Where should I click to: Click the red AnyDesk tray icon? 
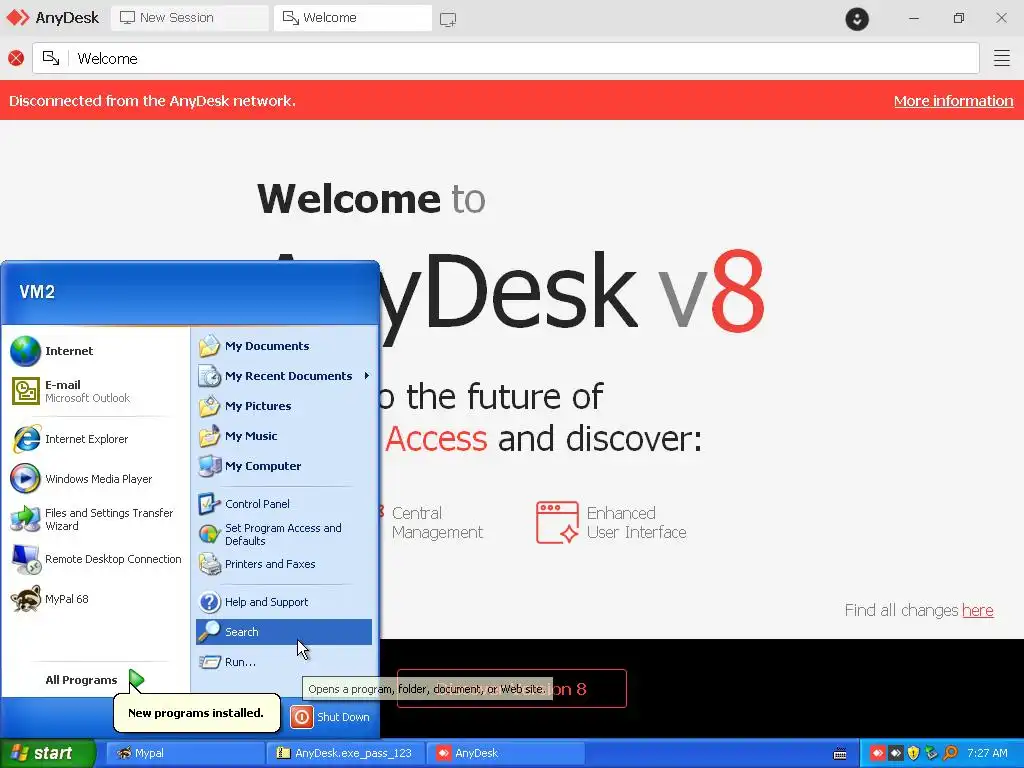(877, 754)
